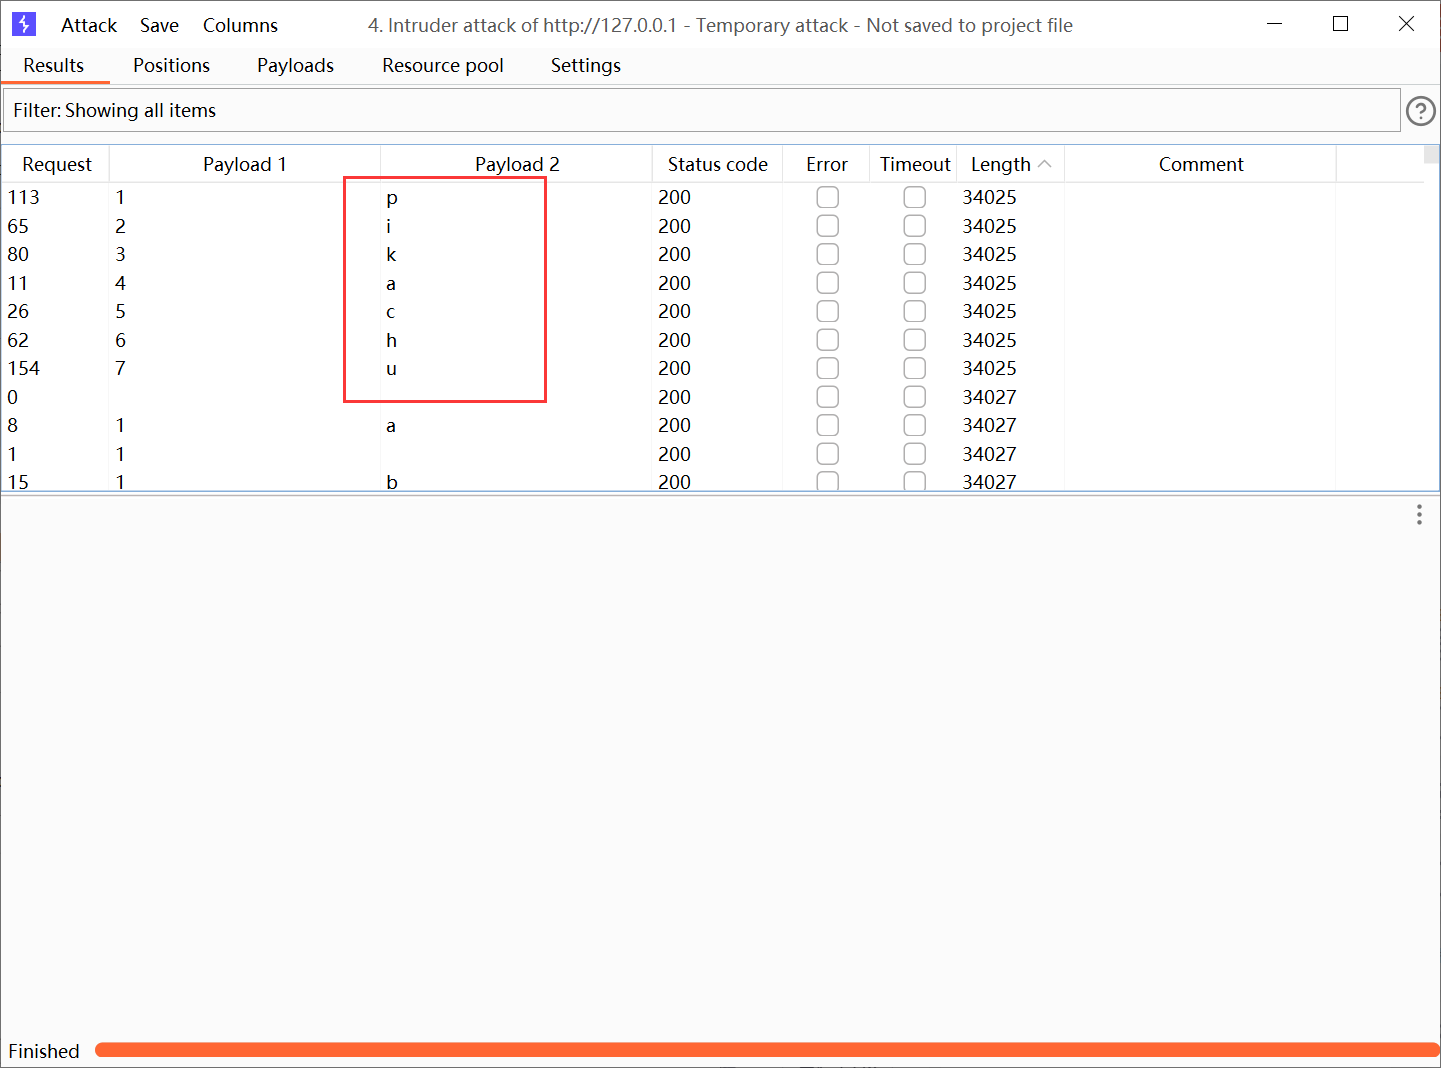Open the Attack menu
Viewport: 1441px width, 1068px height.
click(89, 25)
